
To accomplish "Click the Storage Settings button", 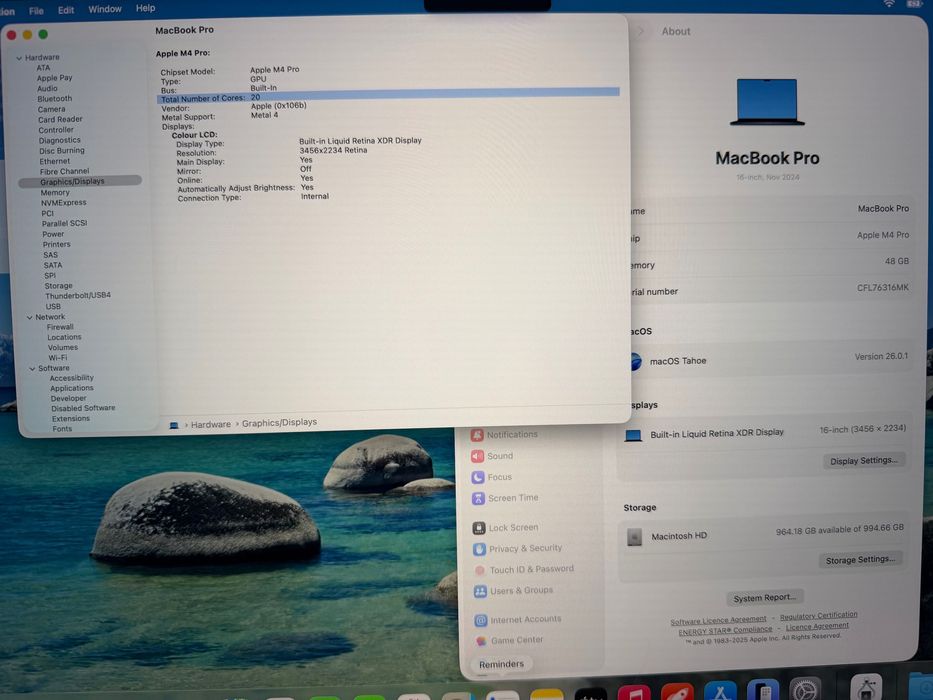I will [860, 560].
